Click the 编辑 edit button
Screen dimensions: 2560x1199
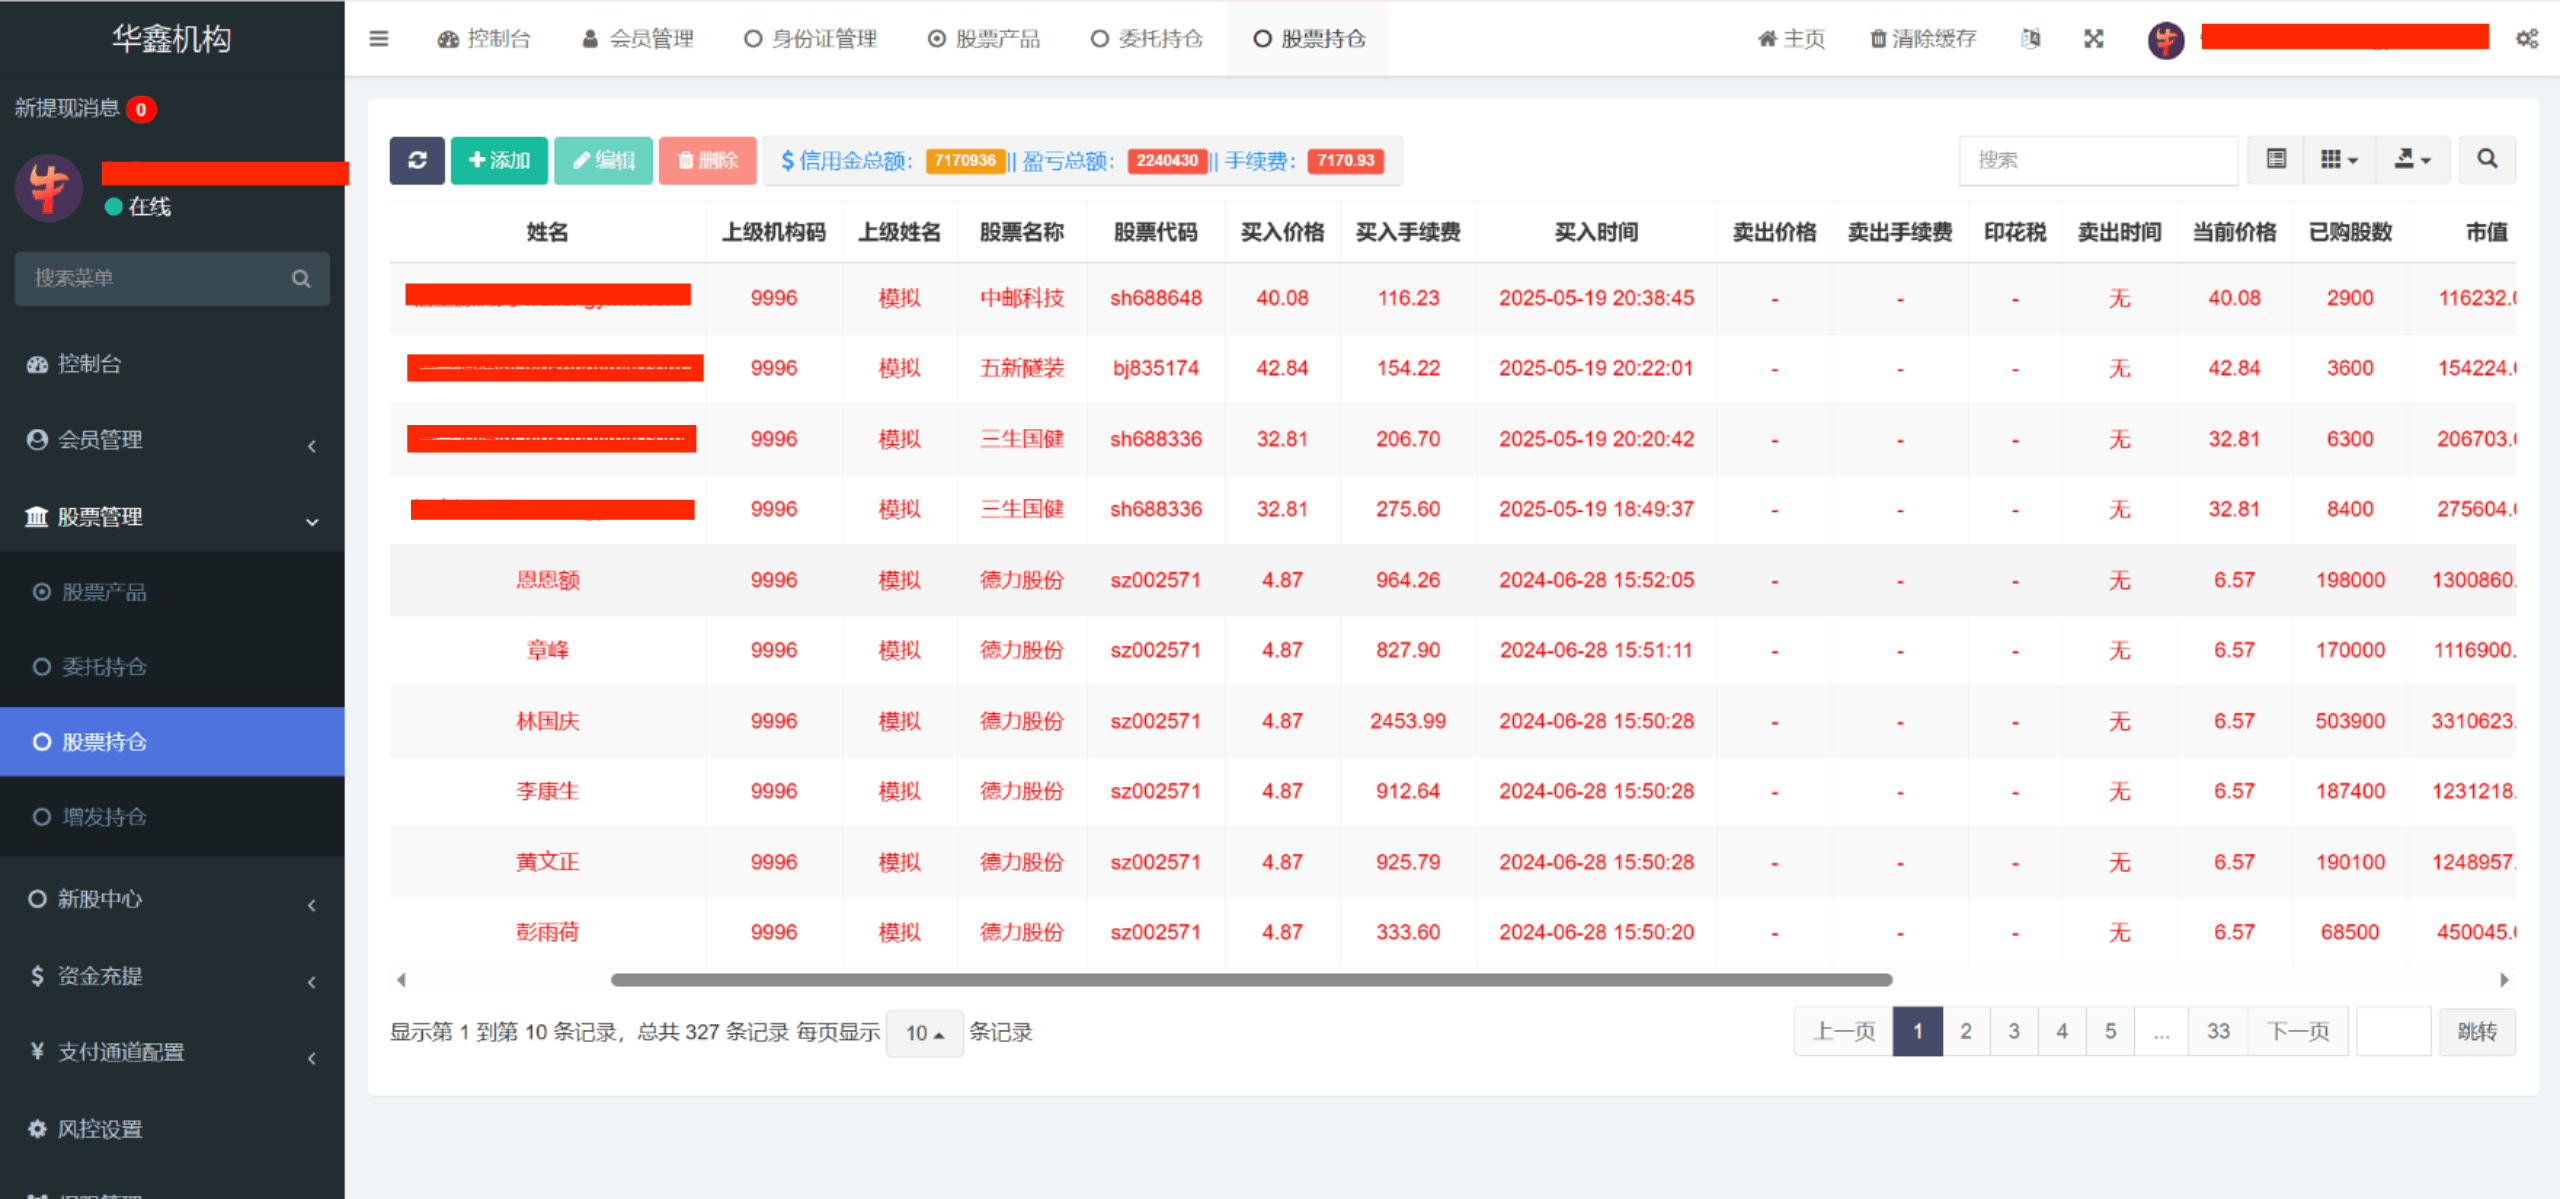(x=603, y=160)
